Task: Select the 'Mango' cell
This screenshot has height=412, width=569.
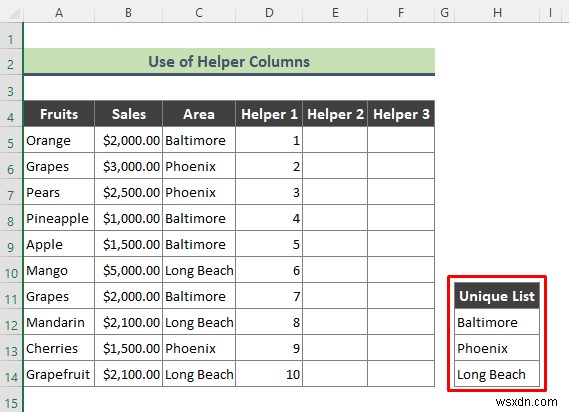Action: click(x=59, y=270)
